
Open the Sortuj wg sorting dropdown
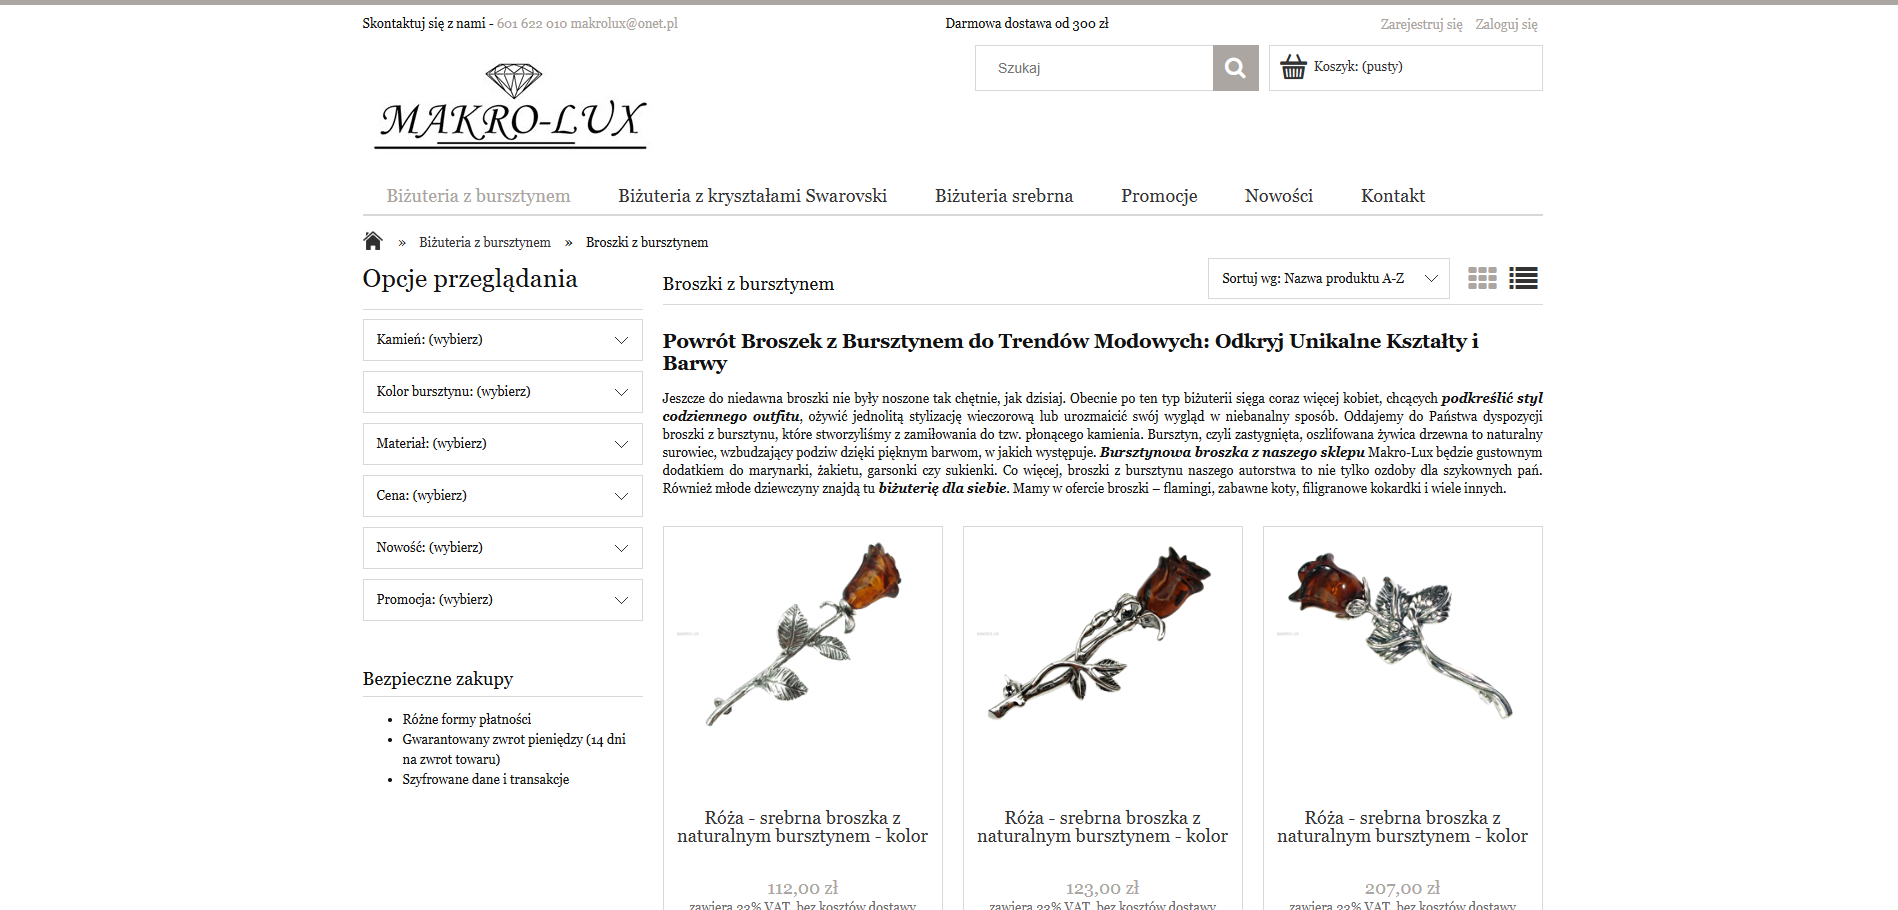(x=1328, y=278)
